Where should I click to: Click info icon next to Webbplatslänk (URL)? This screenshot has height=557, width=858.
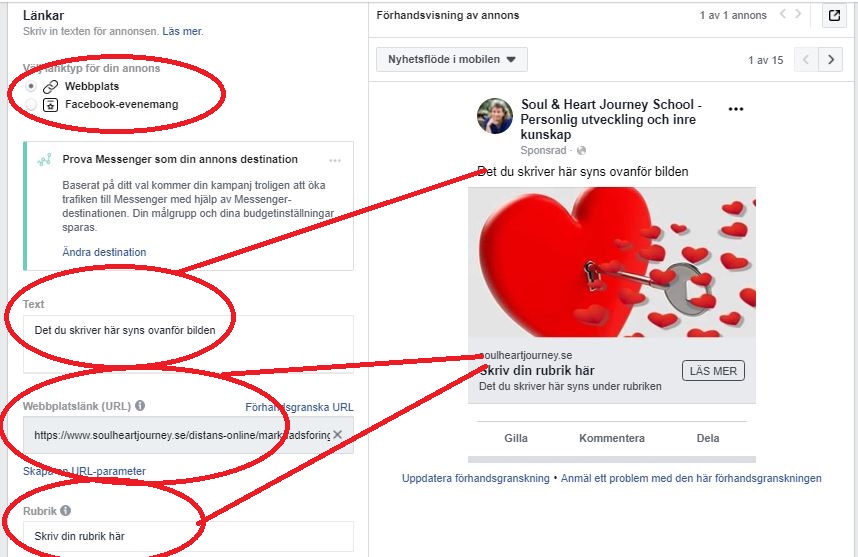coord(140,405)
